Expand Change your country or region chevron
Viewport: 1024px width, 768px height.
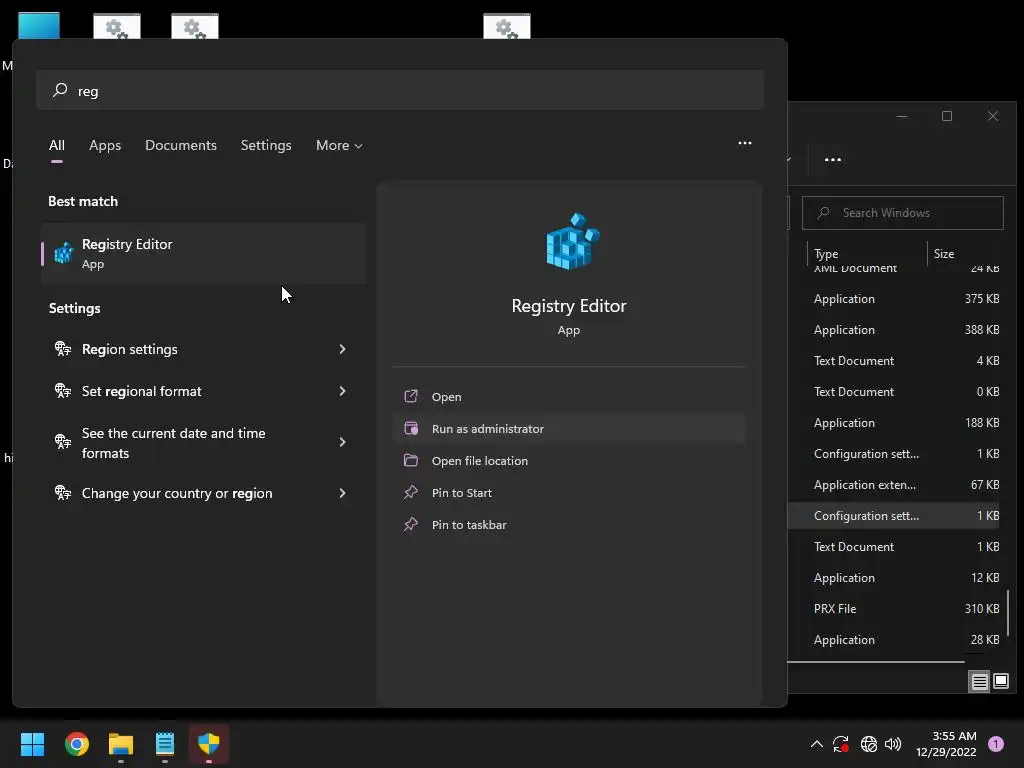point(342,492)
